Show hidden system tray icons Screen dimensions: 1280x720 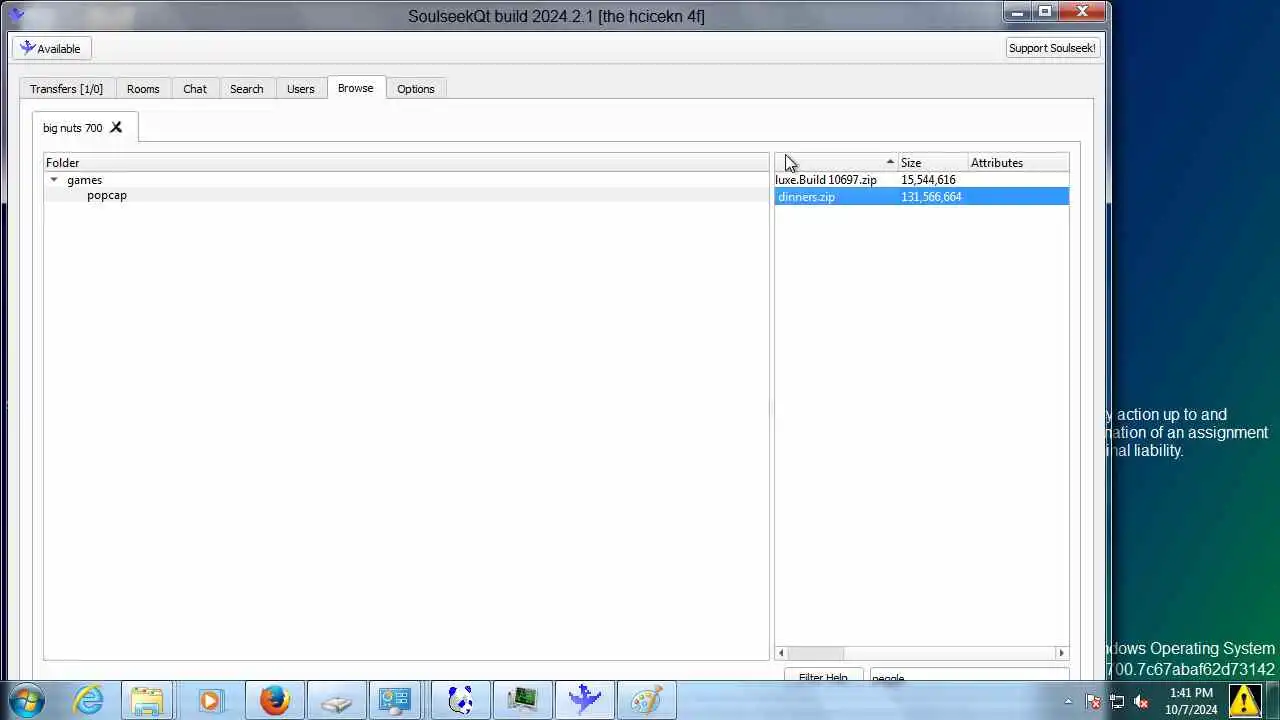click(x=1068, y=701)
